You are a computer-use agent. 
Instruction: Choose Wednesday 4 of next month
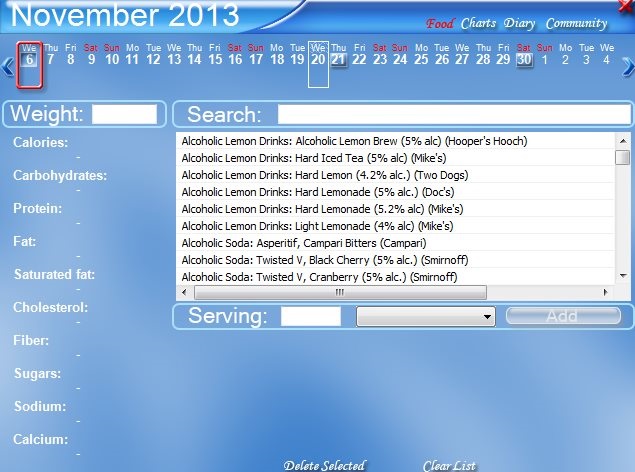pos(607,55)
